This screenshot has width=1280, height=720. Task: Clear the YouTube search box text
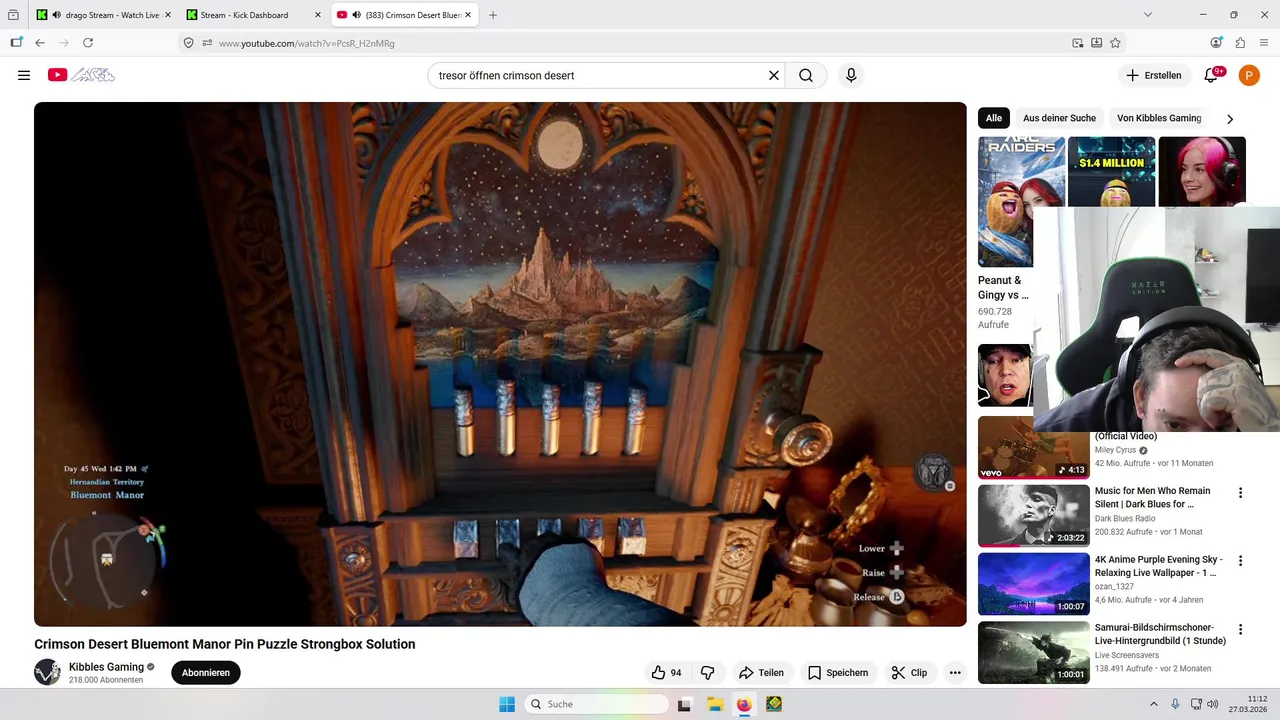pyautogui.click(x=773, y=75)
